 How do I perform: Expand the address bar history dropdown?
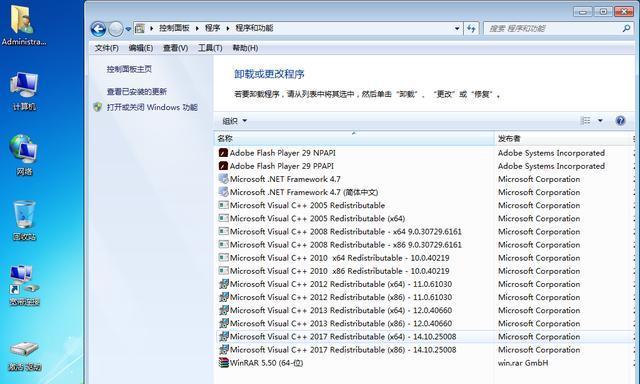pyautogui.click(x=457, y=28)
